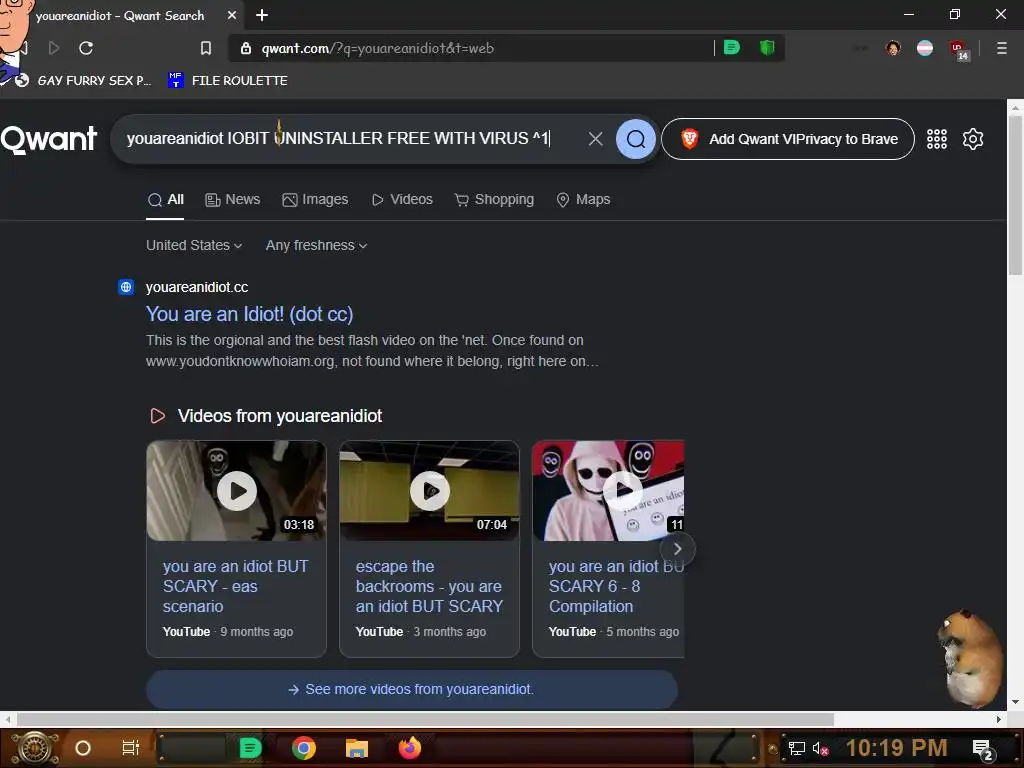
Task: Switch to the Shopping tab
Action: pos(494,200)
